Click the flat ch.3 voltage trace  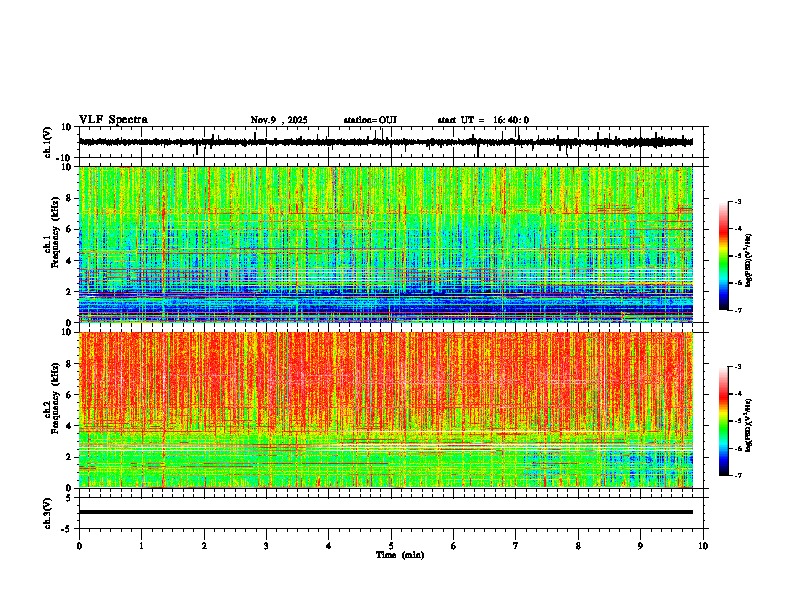(386, 512)
